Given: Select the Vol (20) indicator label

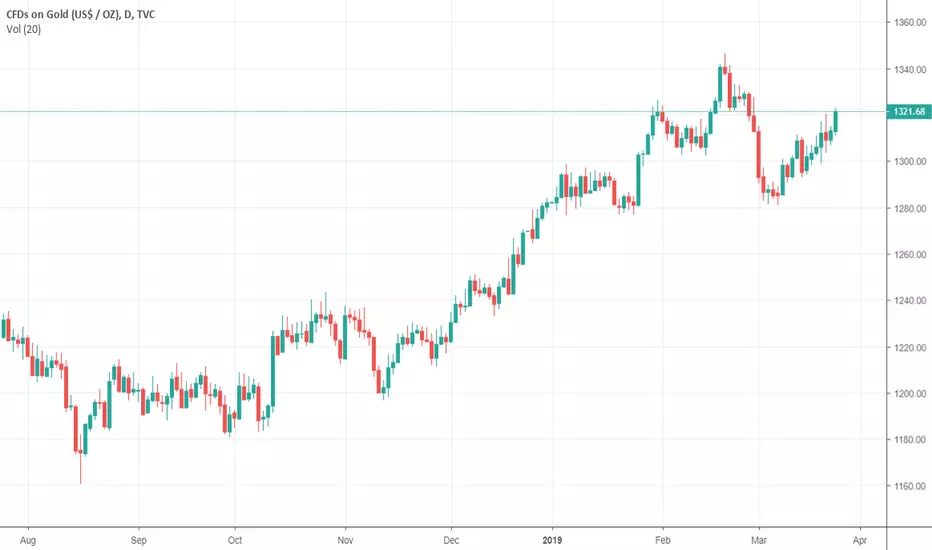Looking at the screenshot, I should [x=24, y=29].
